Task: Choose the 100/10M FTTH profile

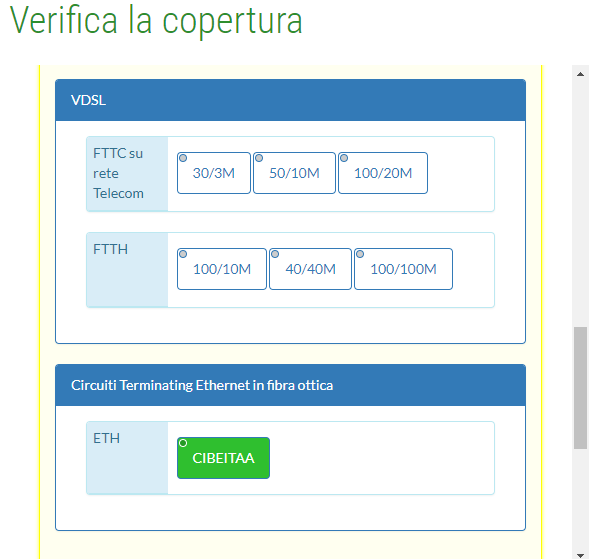Action: [222, 269]
